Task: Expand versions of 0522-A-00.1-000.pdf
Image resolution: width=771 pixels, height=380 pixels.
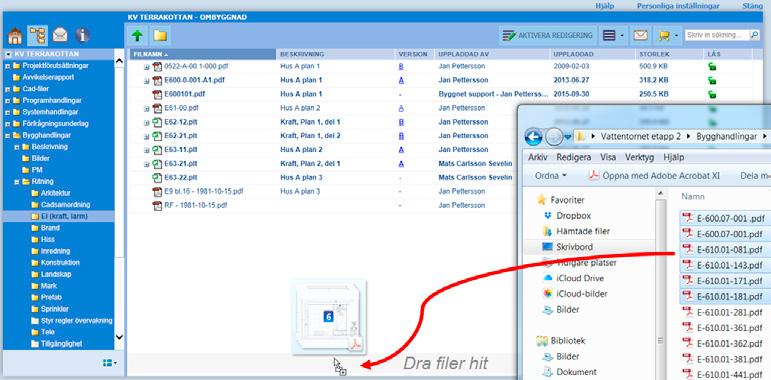Action: coord(147,66)
